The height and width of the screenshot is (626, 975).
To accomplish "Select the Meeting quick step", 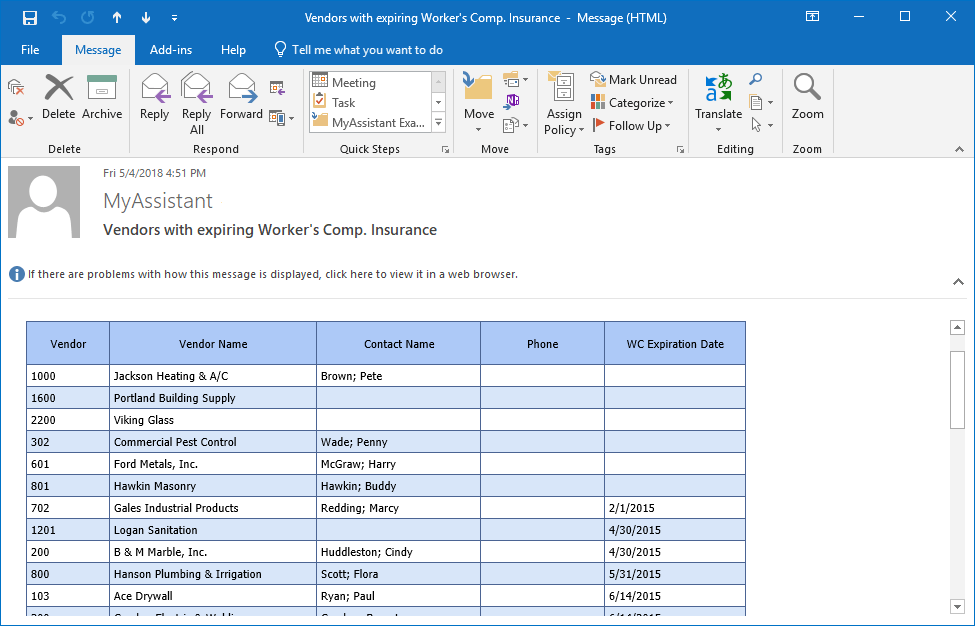I will pos(370,82).
